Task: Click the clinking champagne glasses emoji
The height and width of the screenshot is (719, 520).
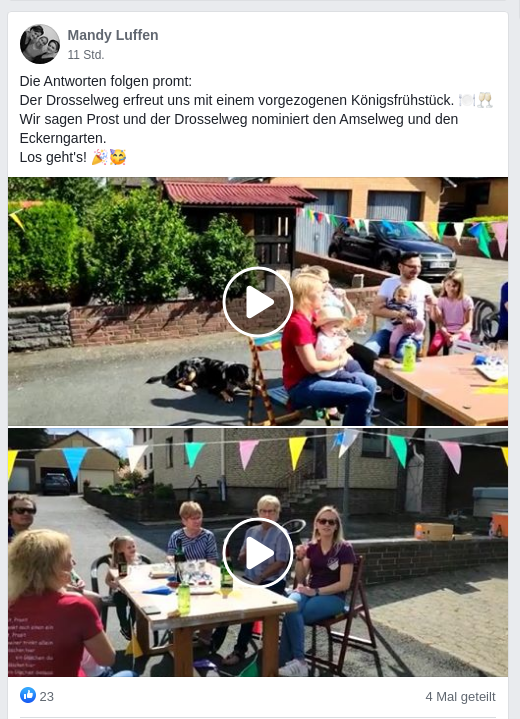Action: (485, 100)
